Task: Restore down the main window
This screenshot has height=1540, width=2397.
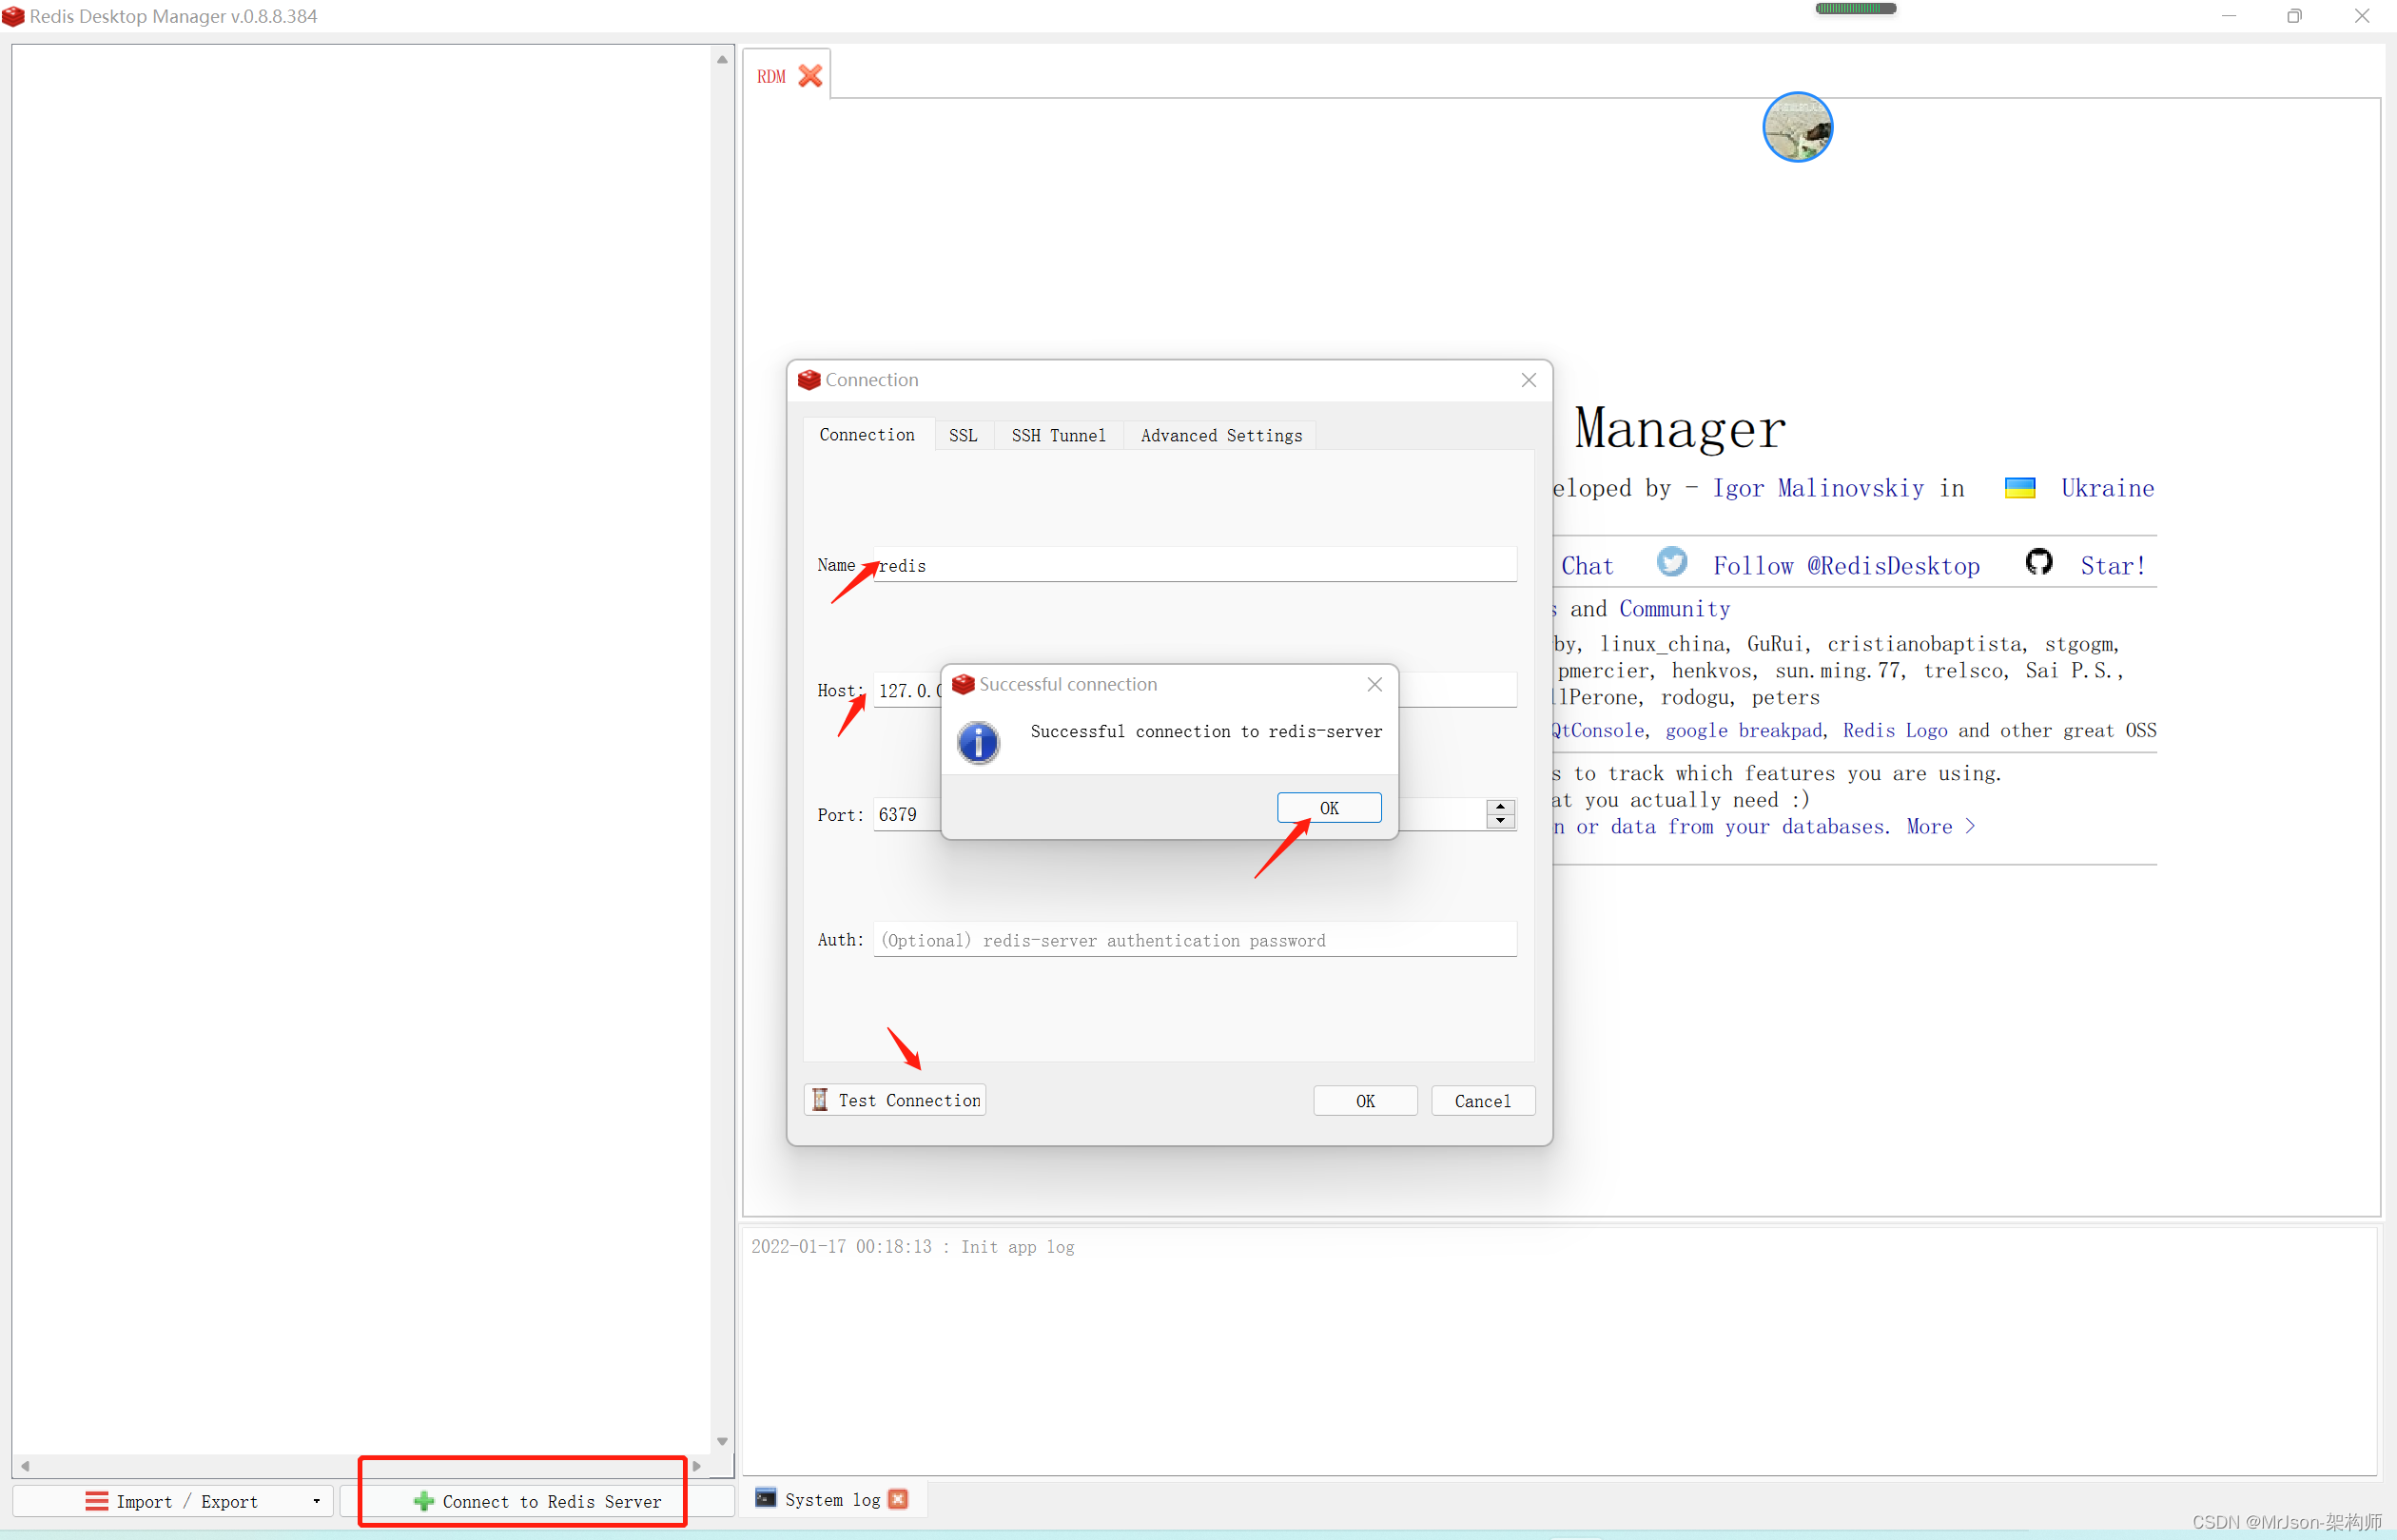Action: click(x=2294, y=16)
